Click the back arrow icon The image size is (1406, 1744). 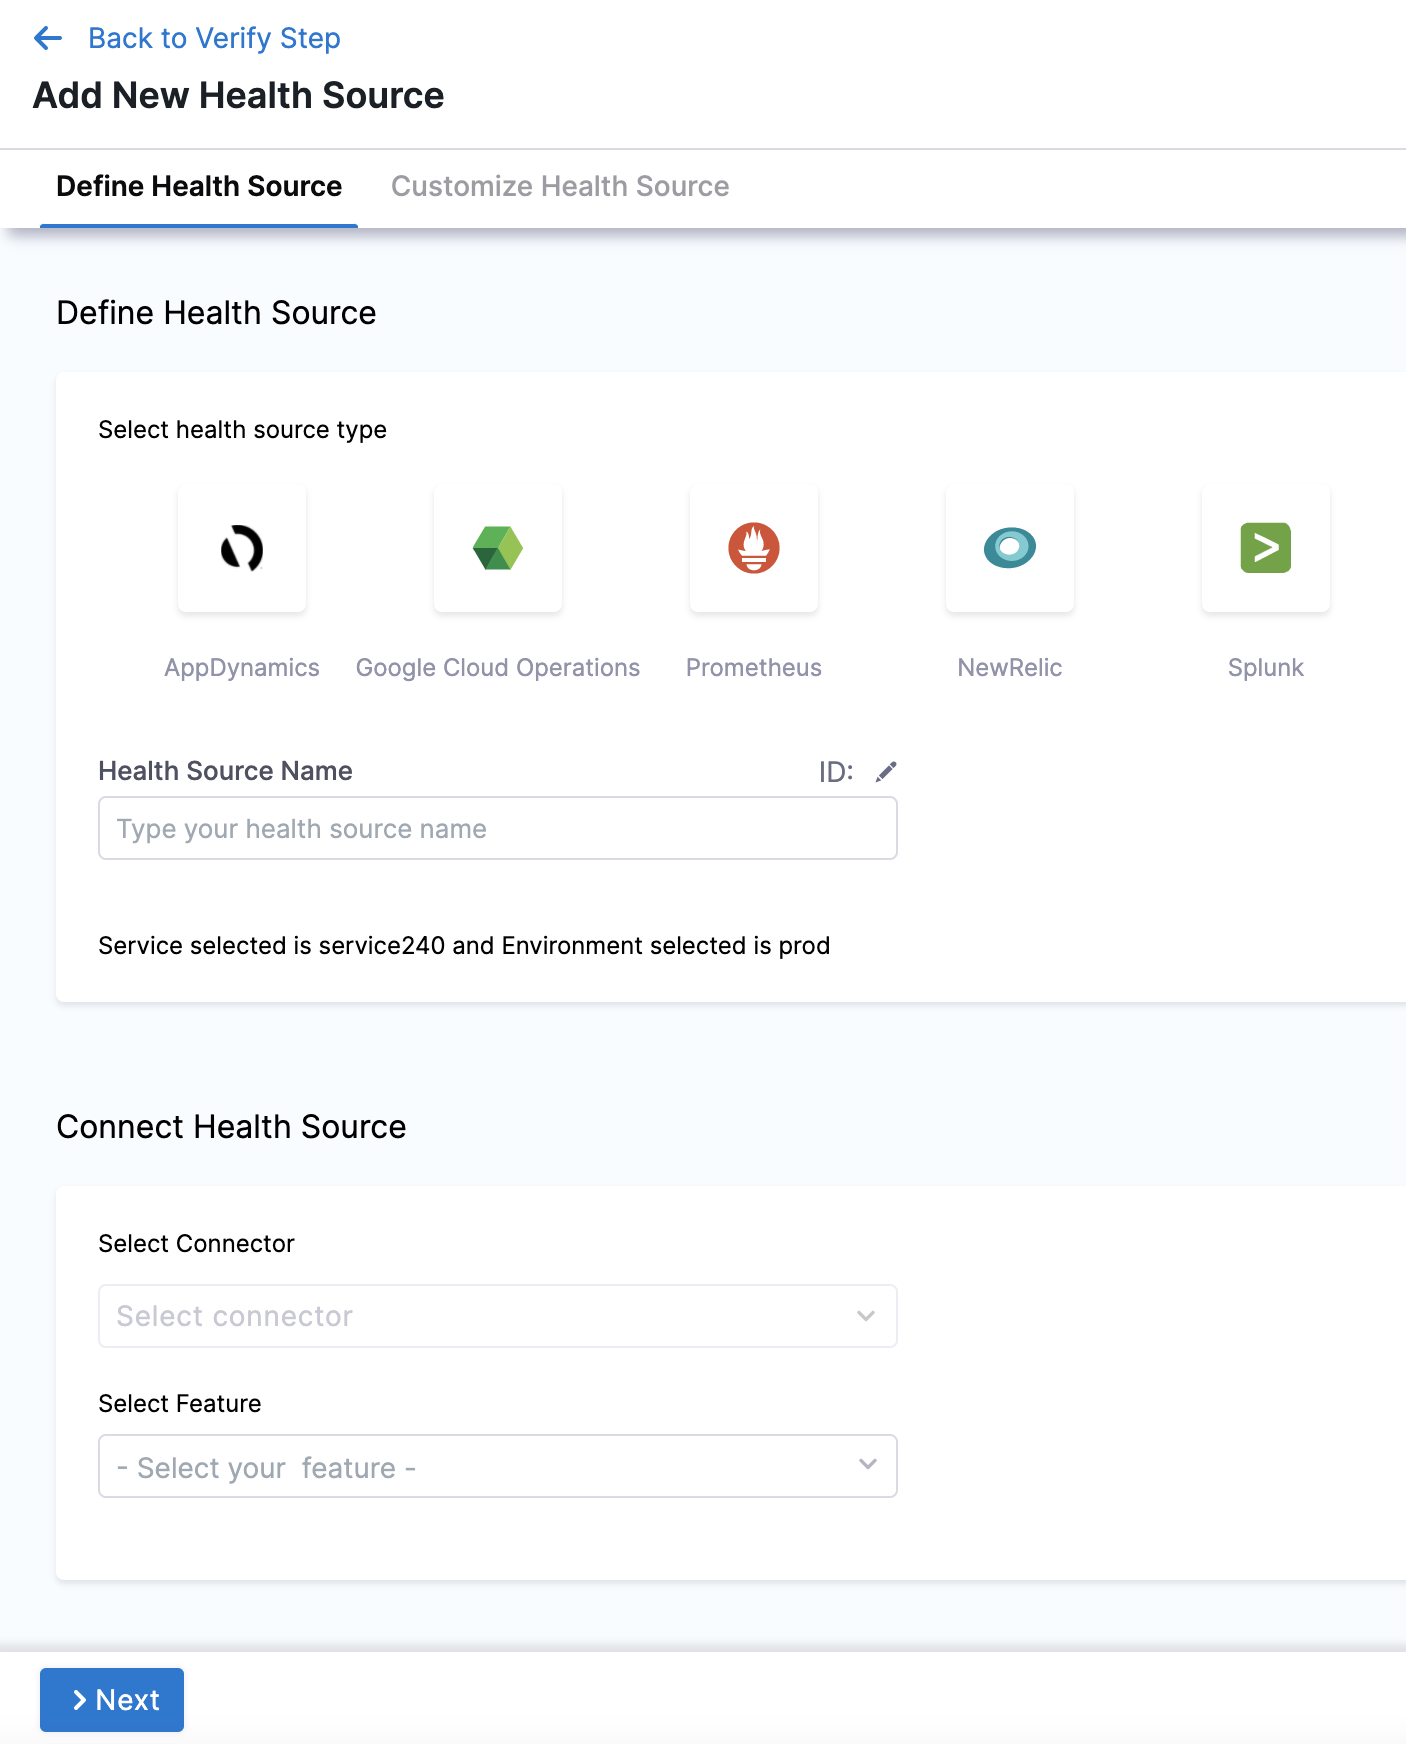tap(48, 39)
